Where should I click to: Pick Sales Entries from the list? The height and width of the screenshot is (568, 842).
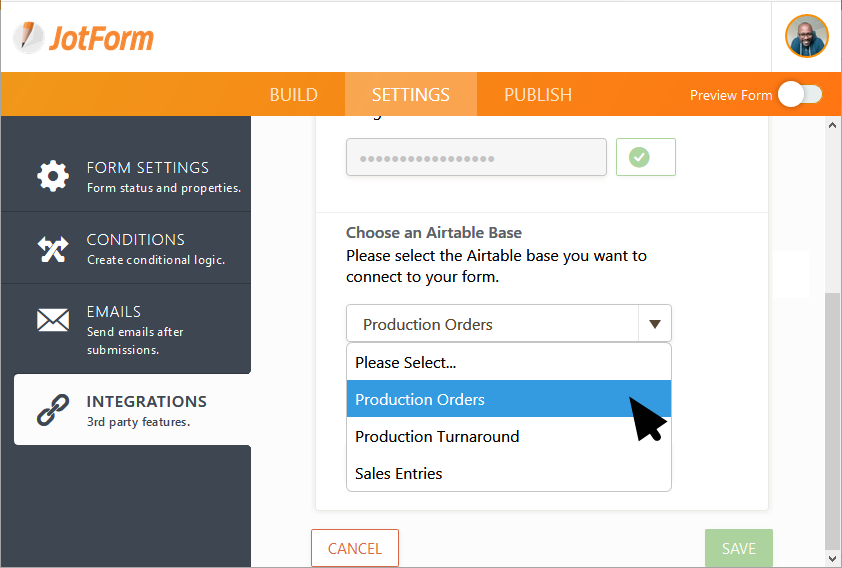point(399,474)
